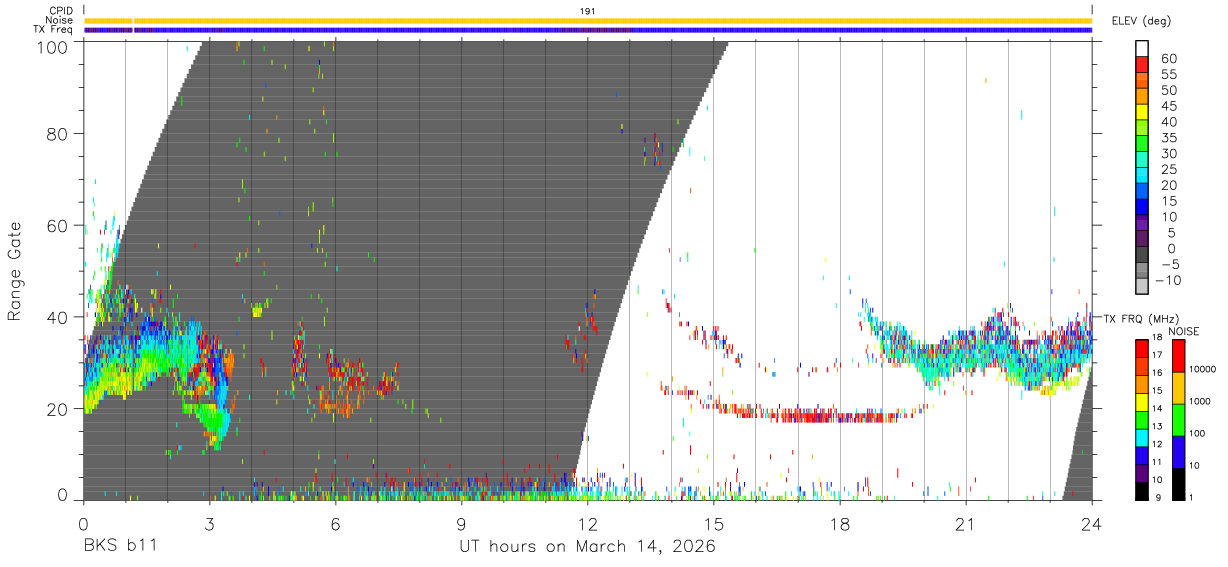Click the 9 tick on UT hours axis
Screen dimensions: 1228x567
[x=462, y=524]
